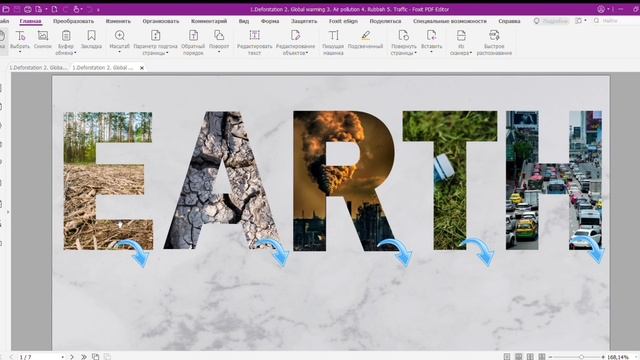Open the Форма ribbon tab
This screenshot has height=360, width=640.
click(270, 21)
